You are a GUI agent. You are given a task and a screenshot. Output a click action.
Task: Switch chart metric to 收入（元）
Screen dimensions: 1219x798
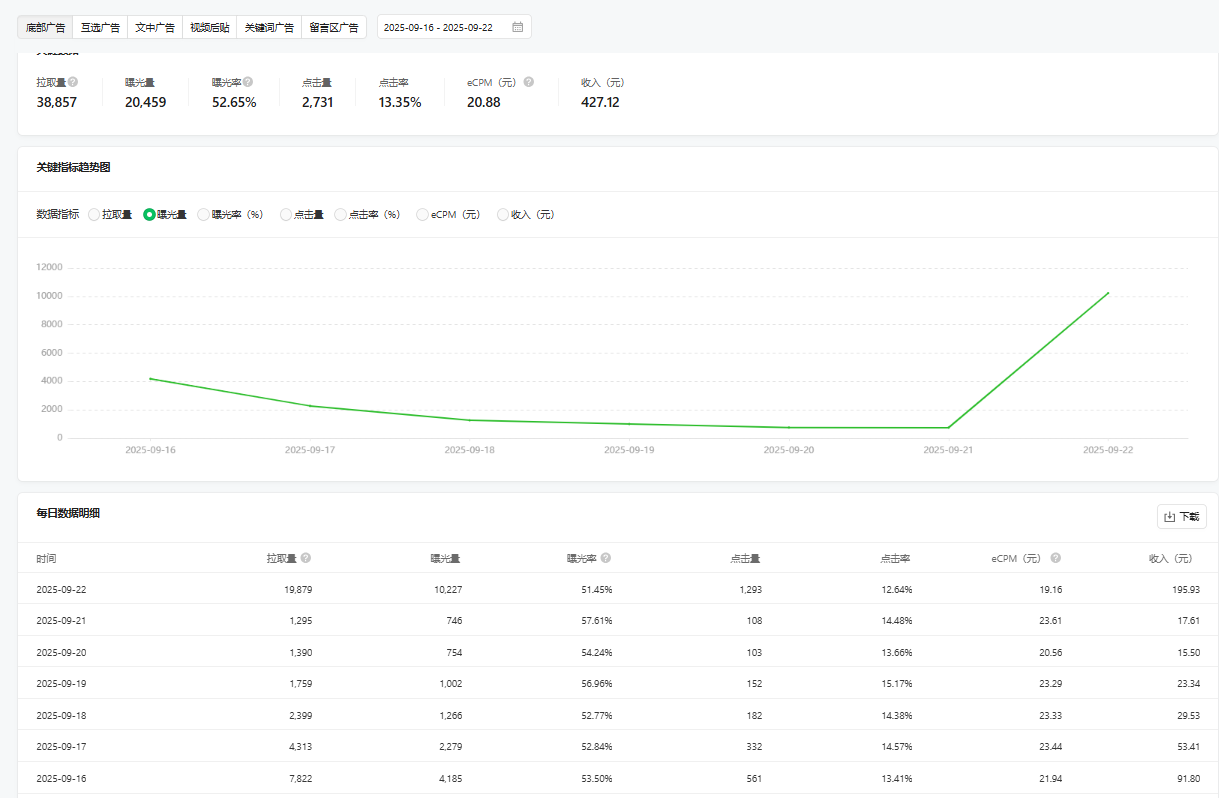coord(503,214)
